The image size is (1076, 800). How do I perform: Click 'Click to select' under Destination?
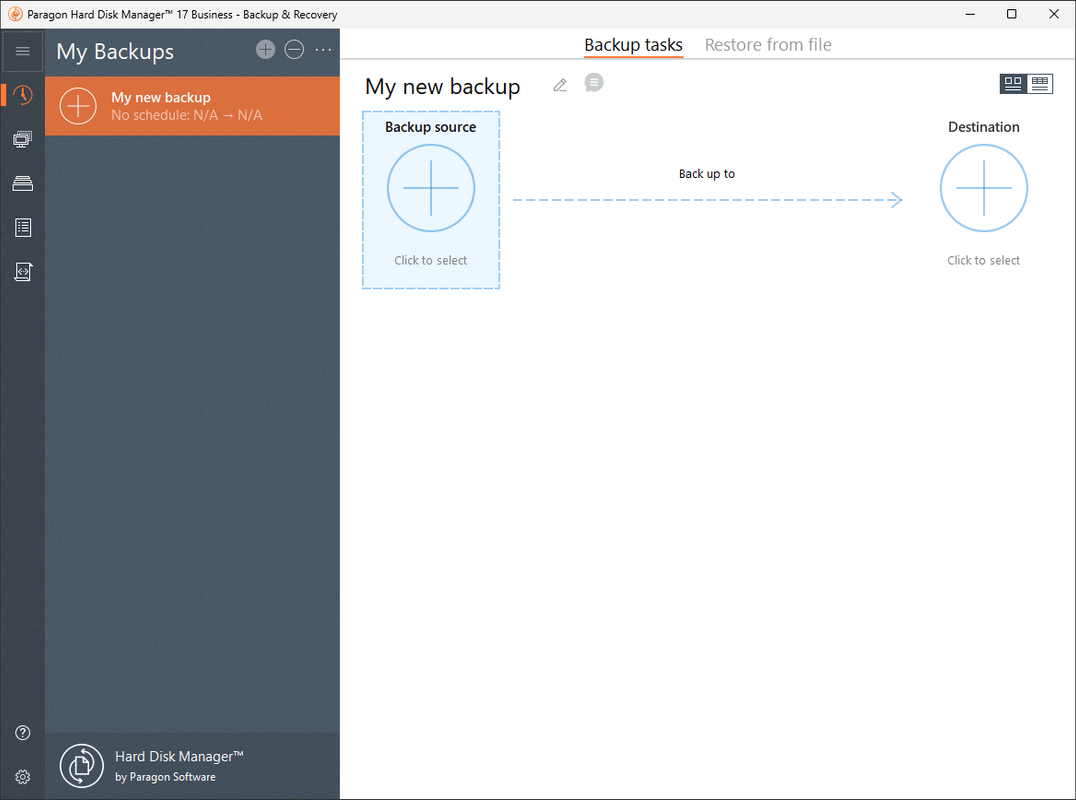pyautogui.click(x=984, y=260)
